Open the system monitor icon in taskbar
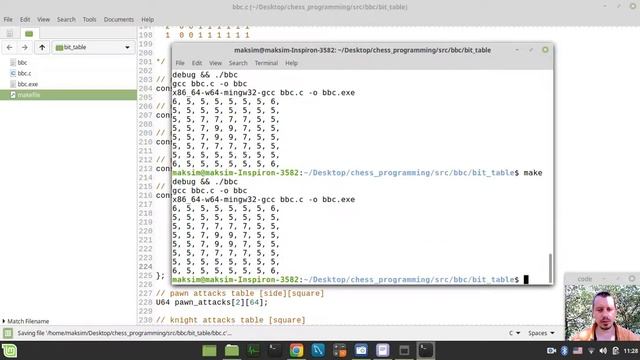The image size is (640, 360). [x=253, y=350]
